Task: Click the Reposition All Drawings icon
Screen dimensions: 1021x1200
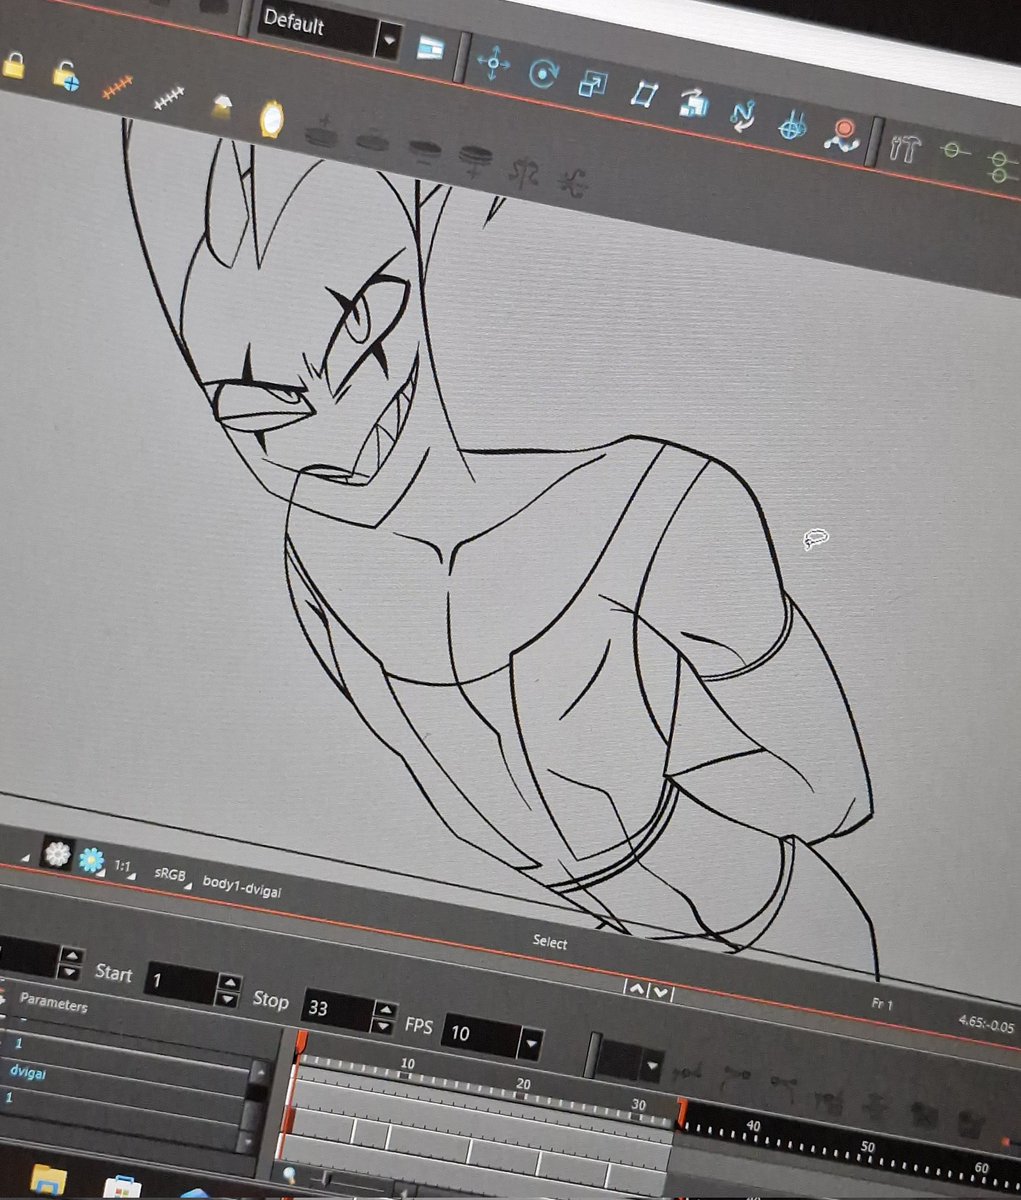Action: (x=793, y=126)
